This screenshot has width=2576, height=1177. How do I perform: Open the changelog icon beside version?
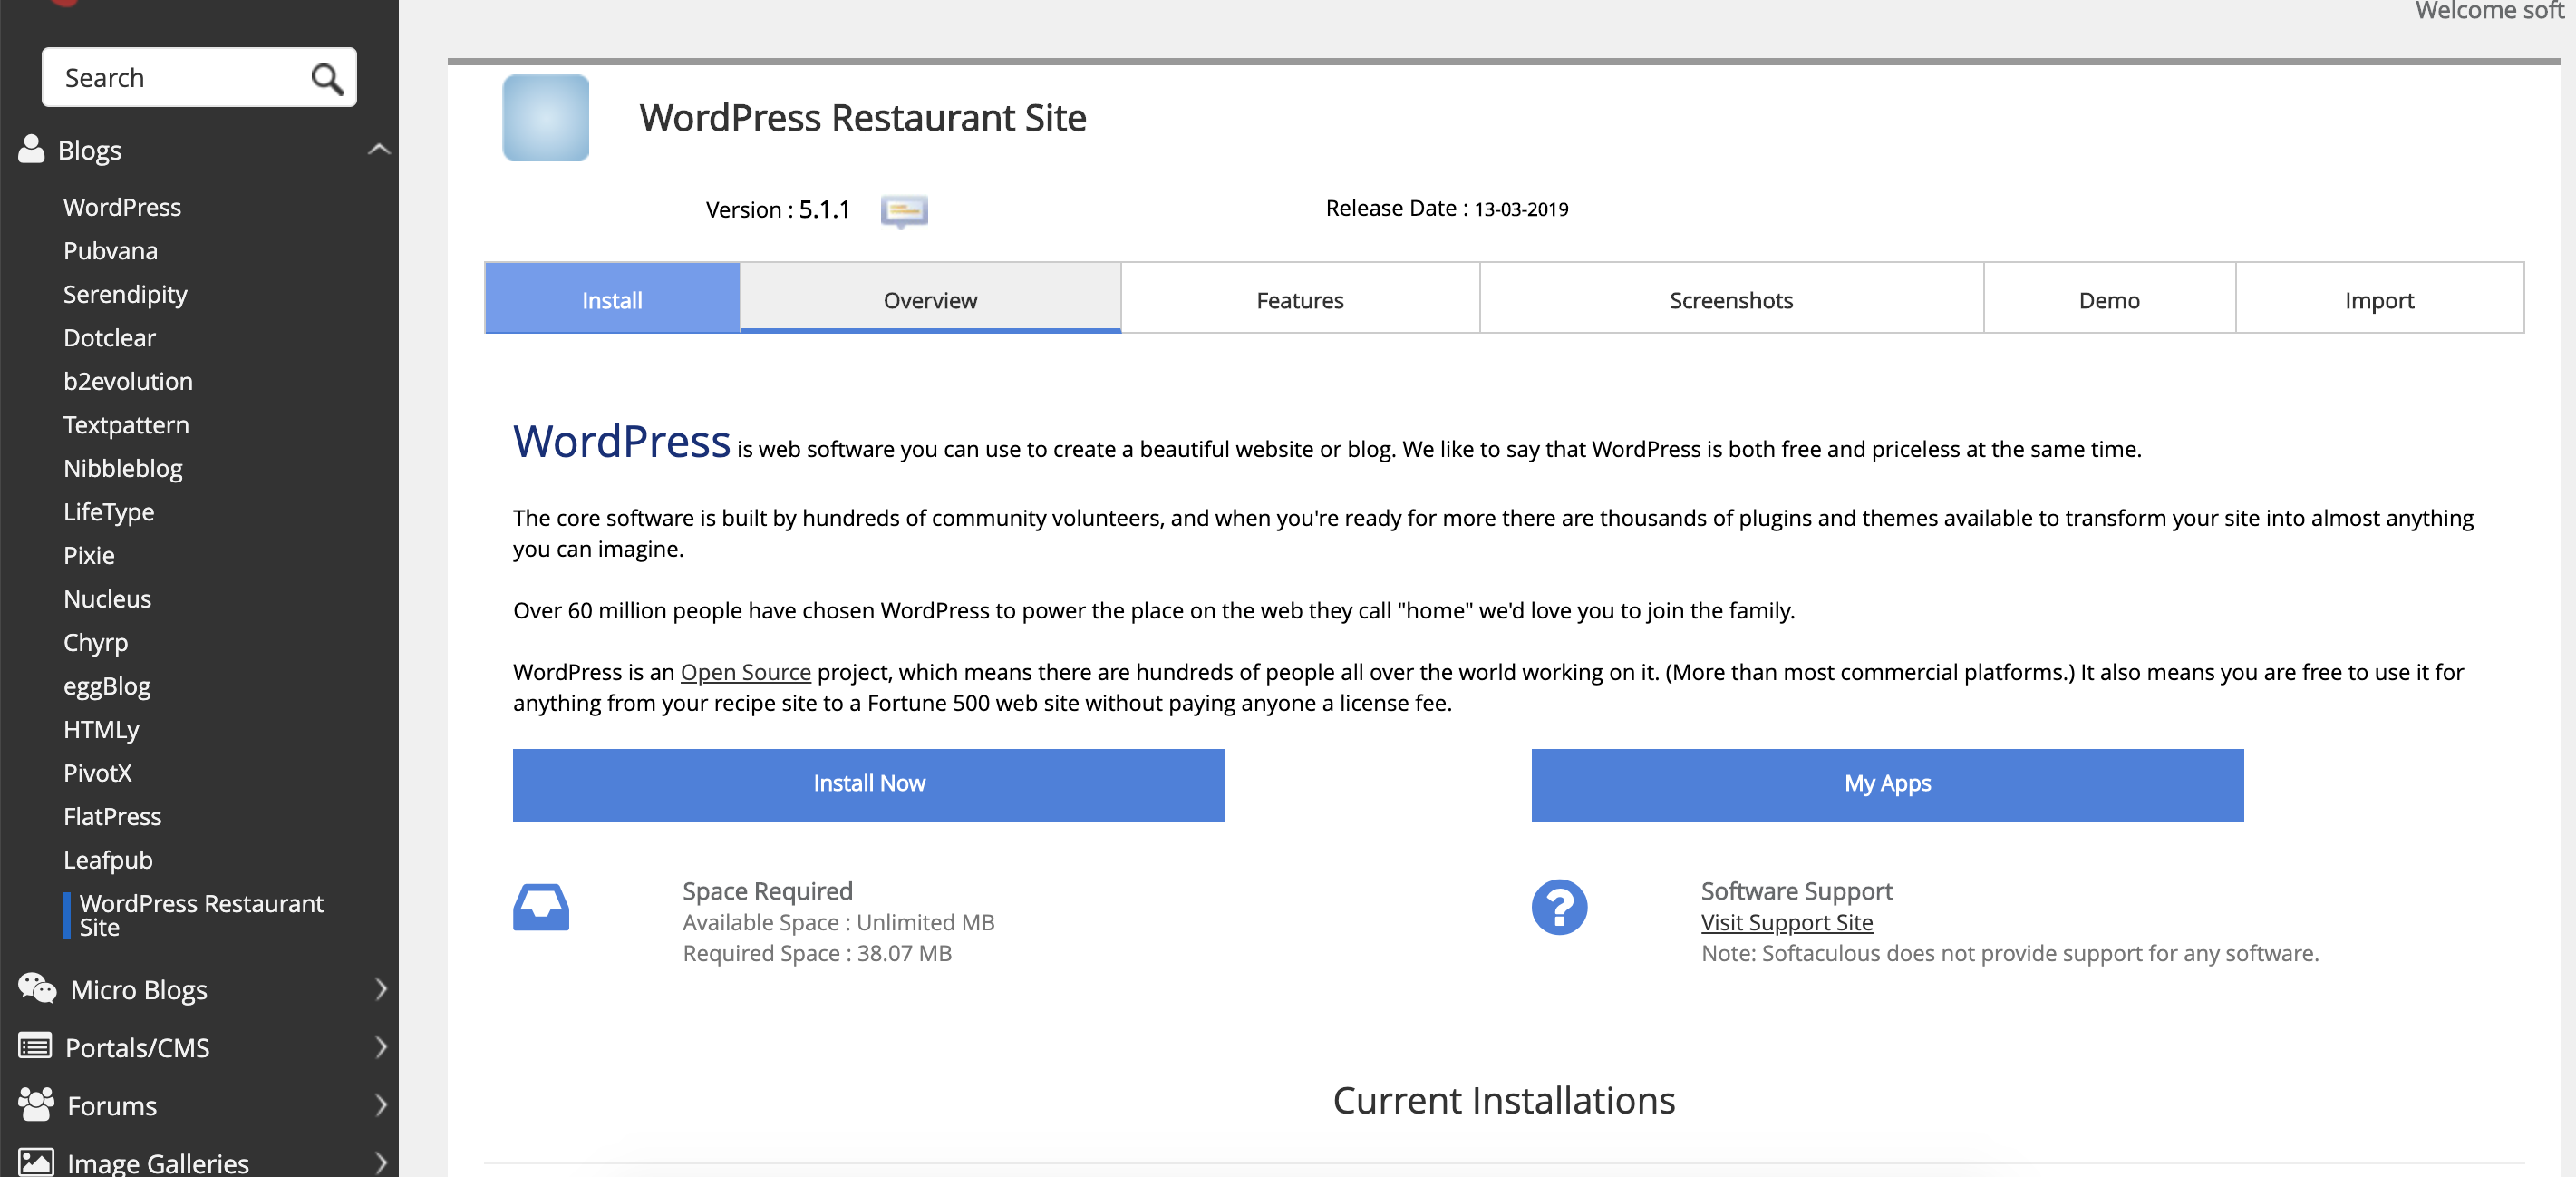[904, 210]
